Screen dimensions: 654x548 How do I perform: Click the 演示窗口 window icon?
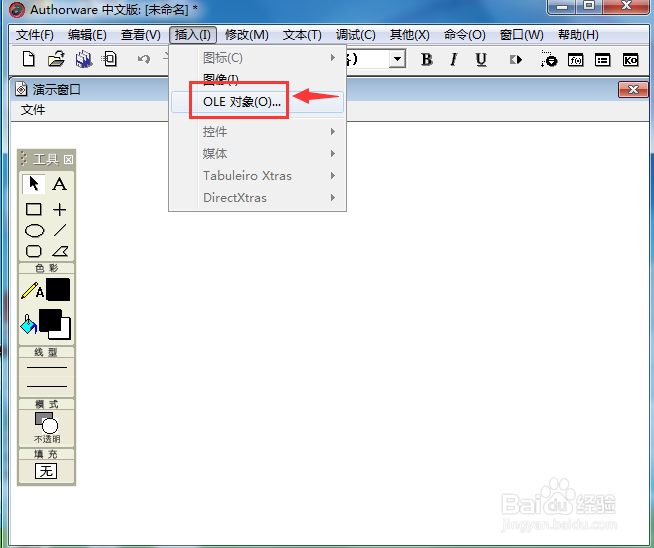tap(21, 89)
